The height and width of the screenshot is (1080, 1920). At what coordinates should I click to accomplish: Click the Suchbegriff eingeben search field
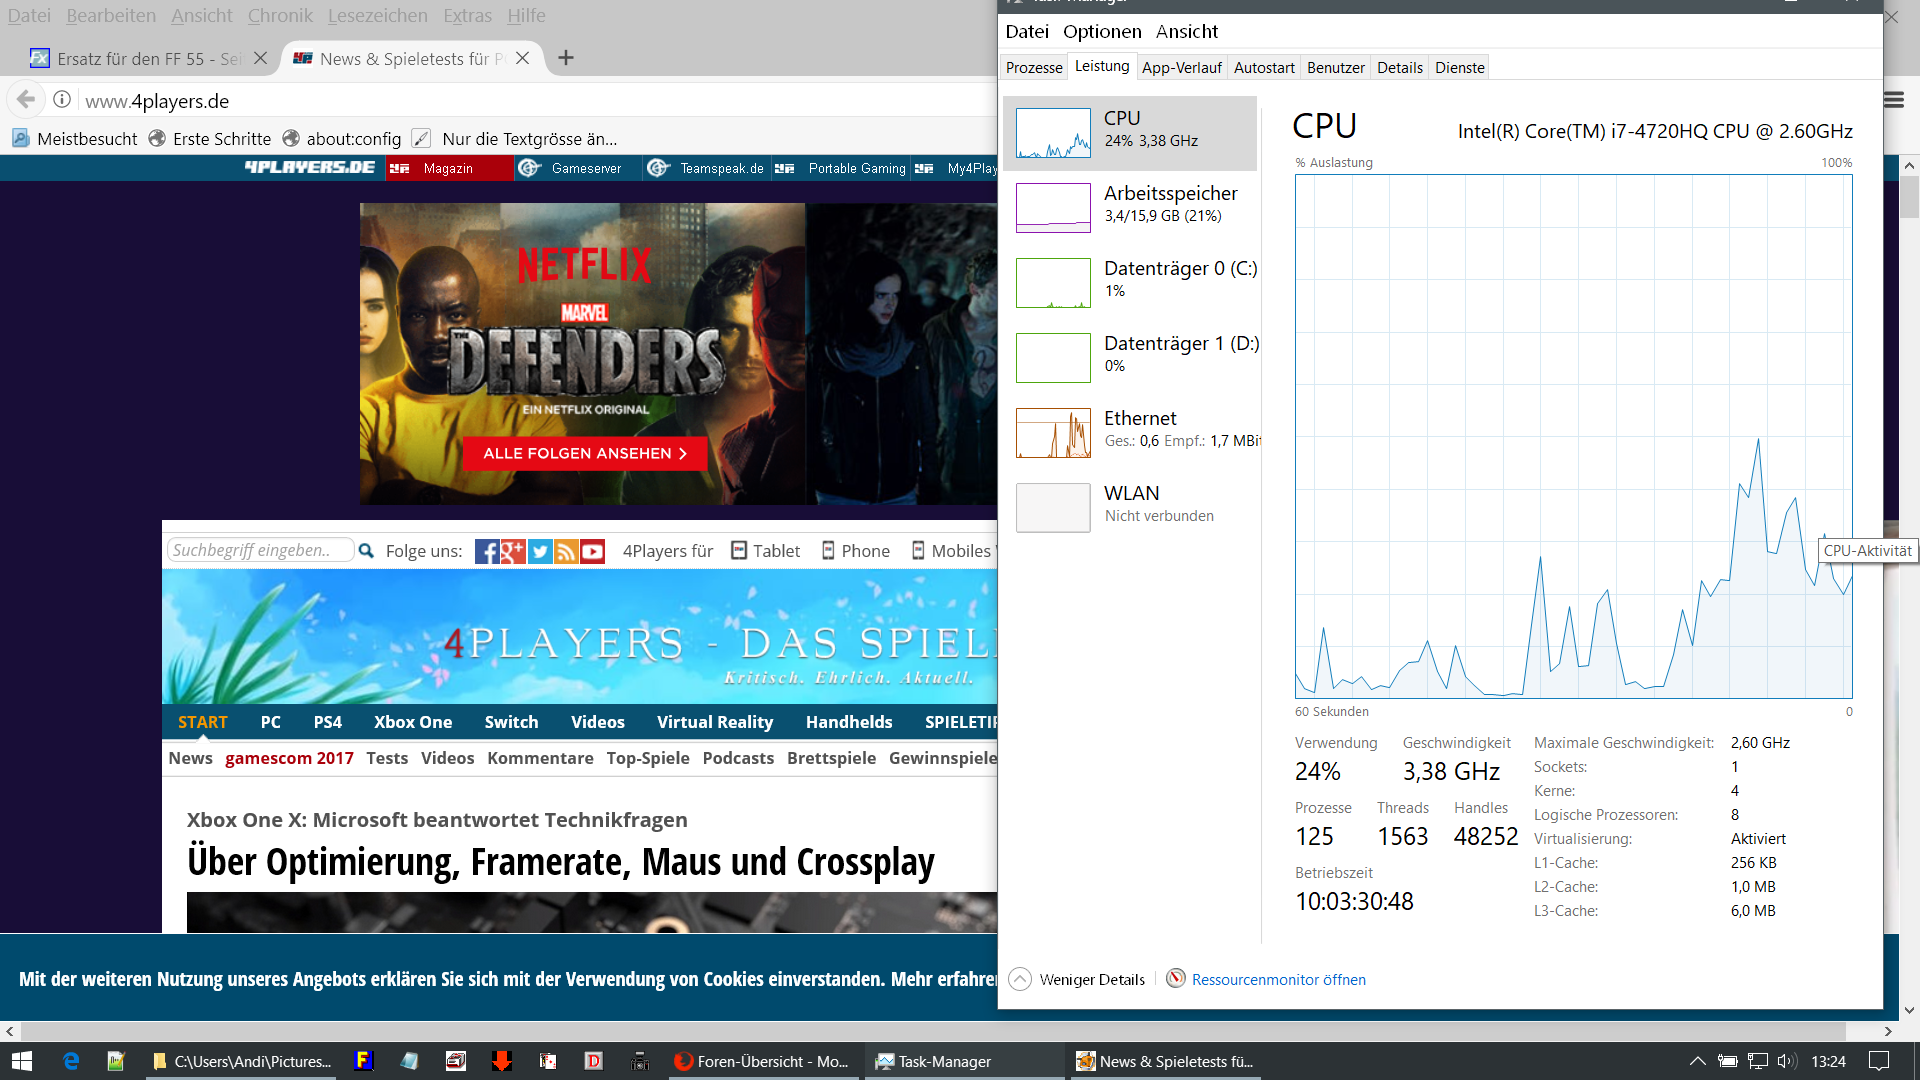coord(260,551)
